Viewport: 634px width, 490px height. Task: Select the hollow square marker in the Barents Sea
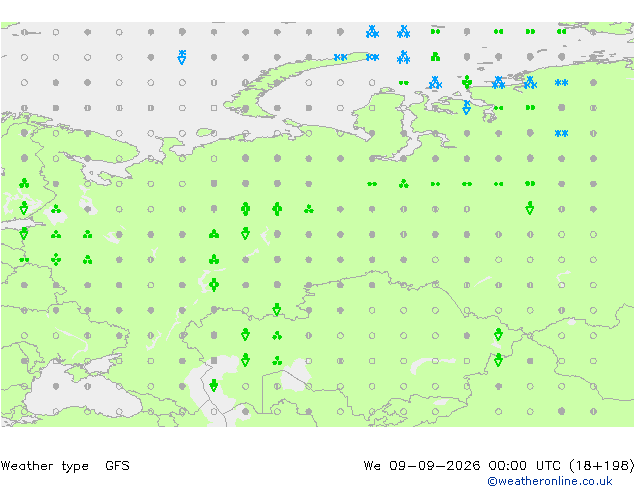[x=214, y=108]
